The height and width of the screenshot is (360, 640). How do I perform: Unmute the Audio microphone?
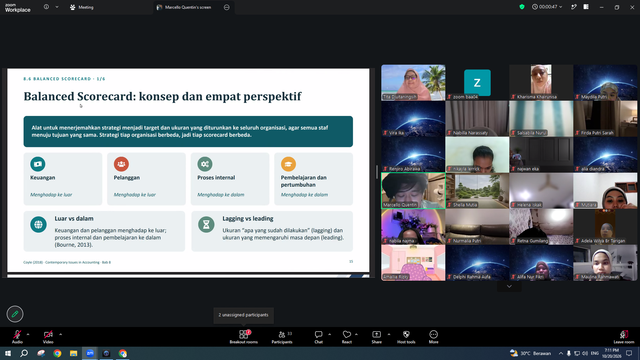[x=17, y=337]
